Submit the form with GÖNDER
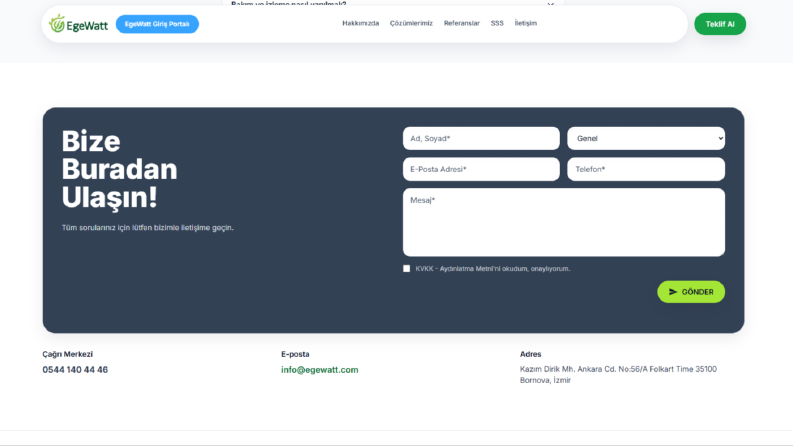The height and width of the screenshot is (446, 793). (691, 292)
